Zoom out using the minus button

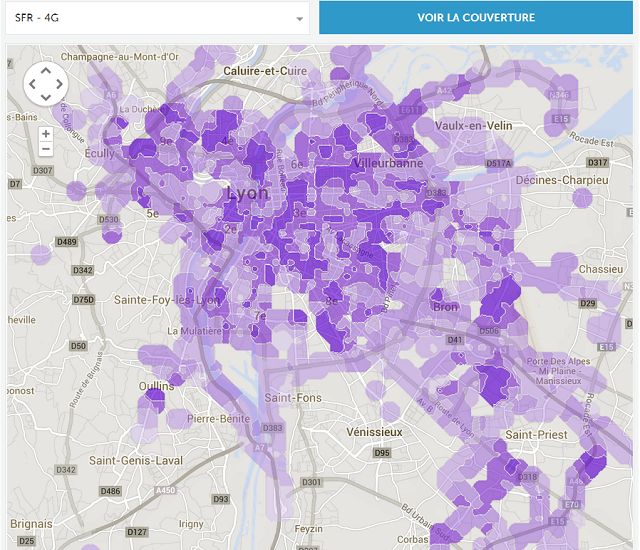pos(46,149)
